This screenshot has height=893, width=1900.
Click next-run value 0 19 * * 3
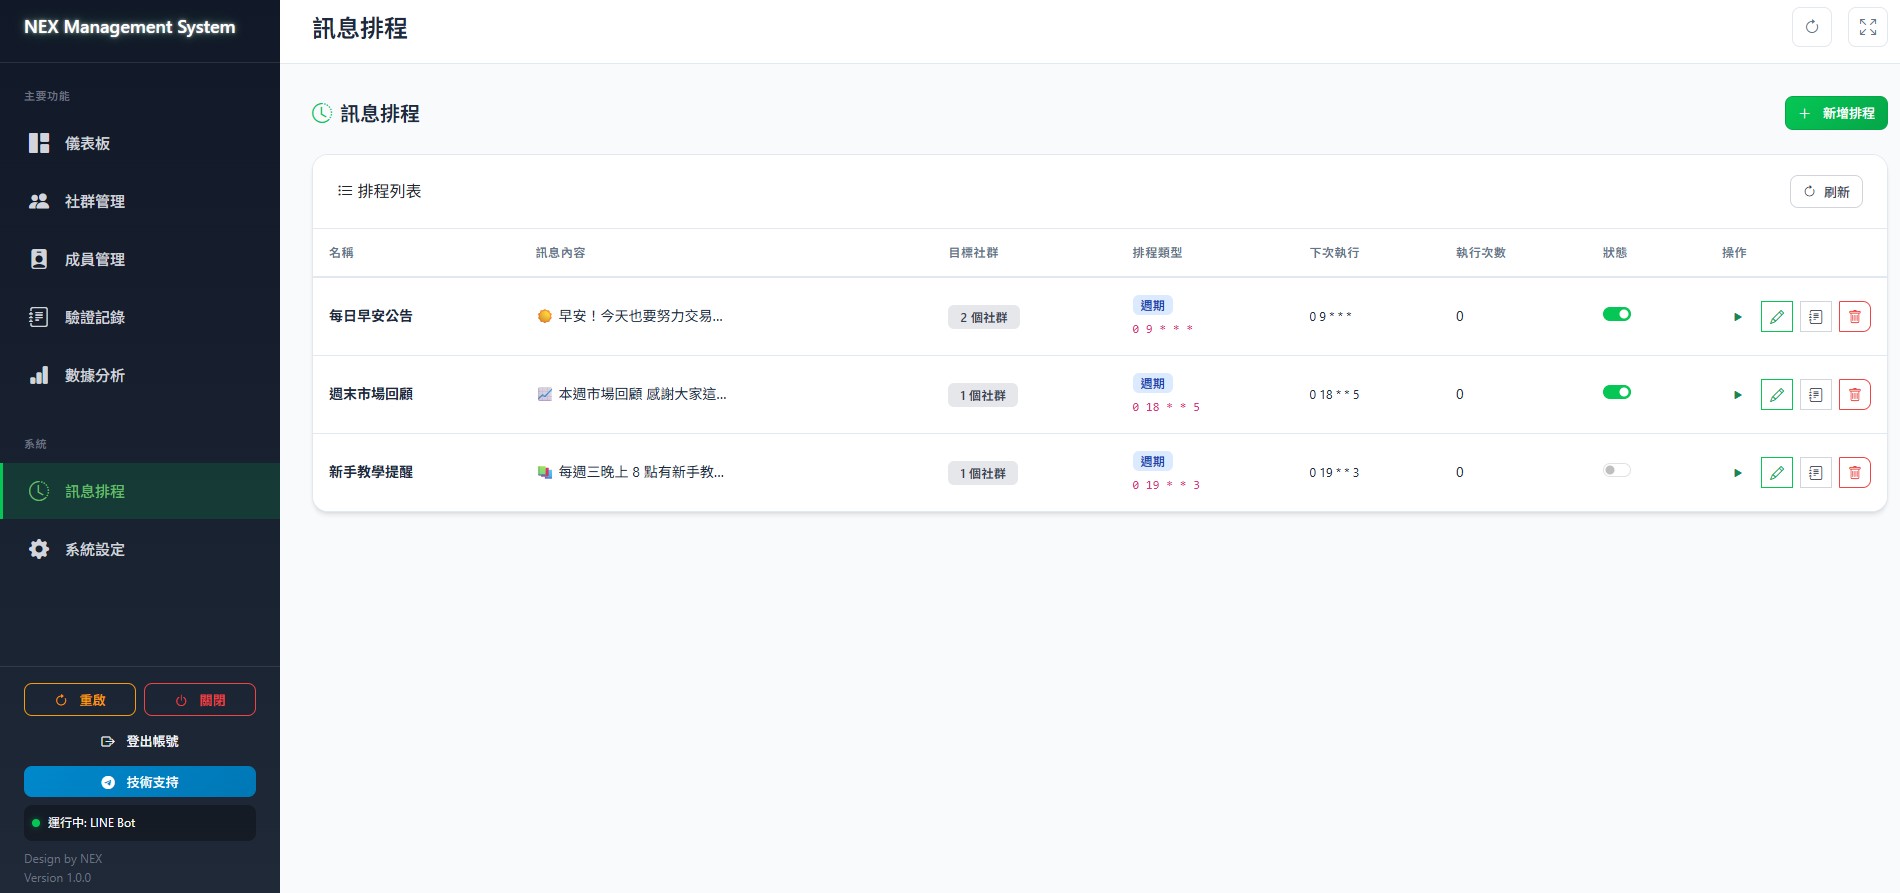[1334, 473]
